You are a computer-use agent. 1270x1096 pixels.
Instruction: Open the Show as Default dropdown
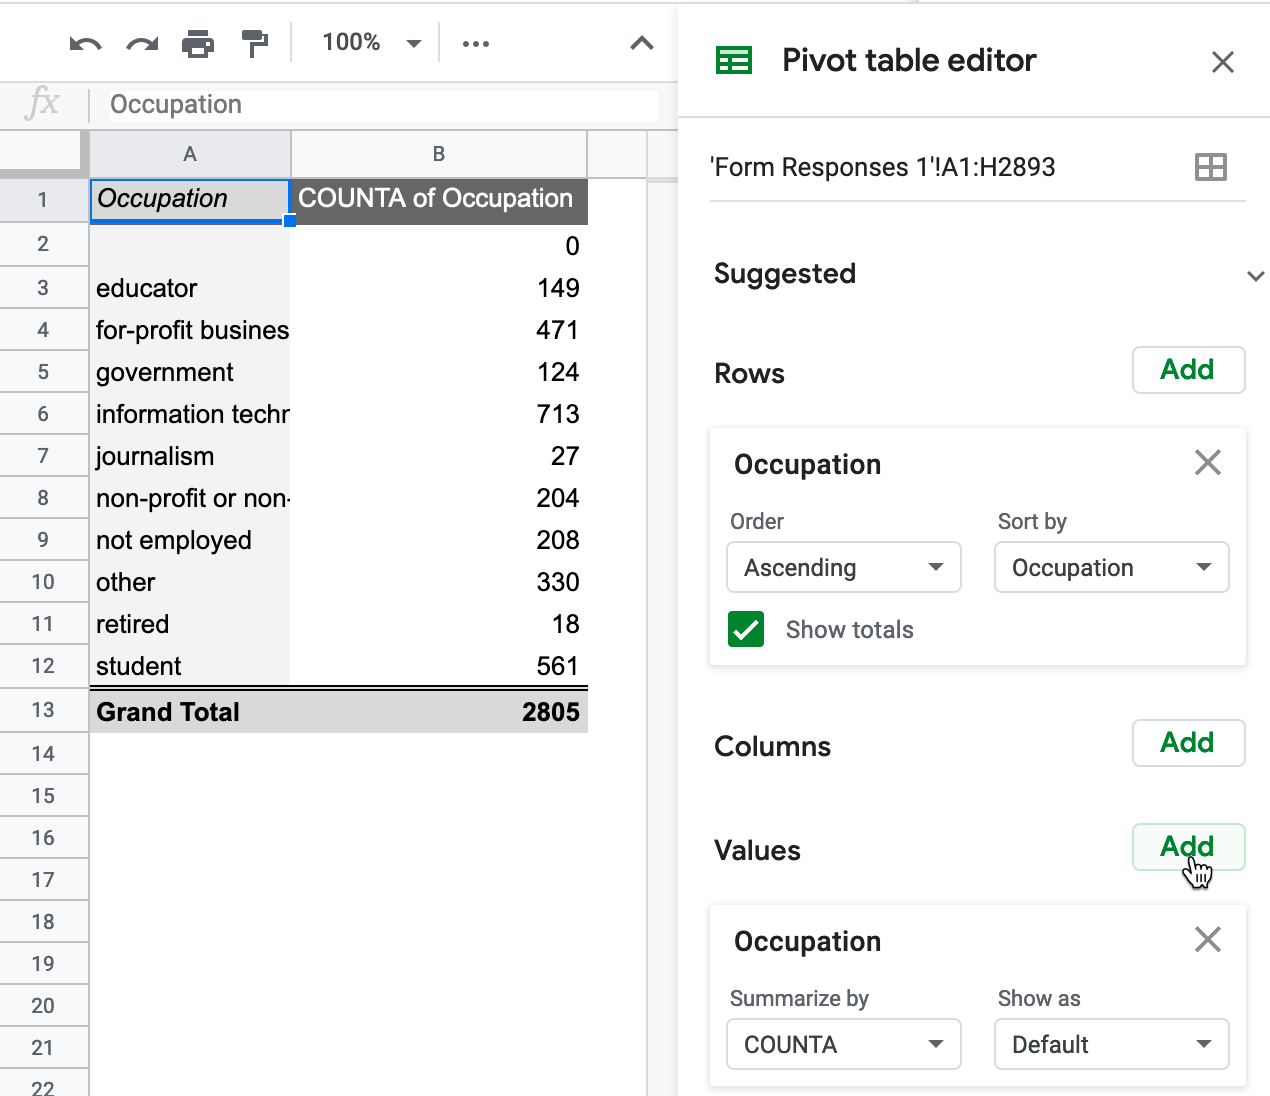click(1111, 1044)
